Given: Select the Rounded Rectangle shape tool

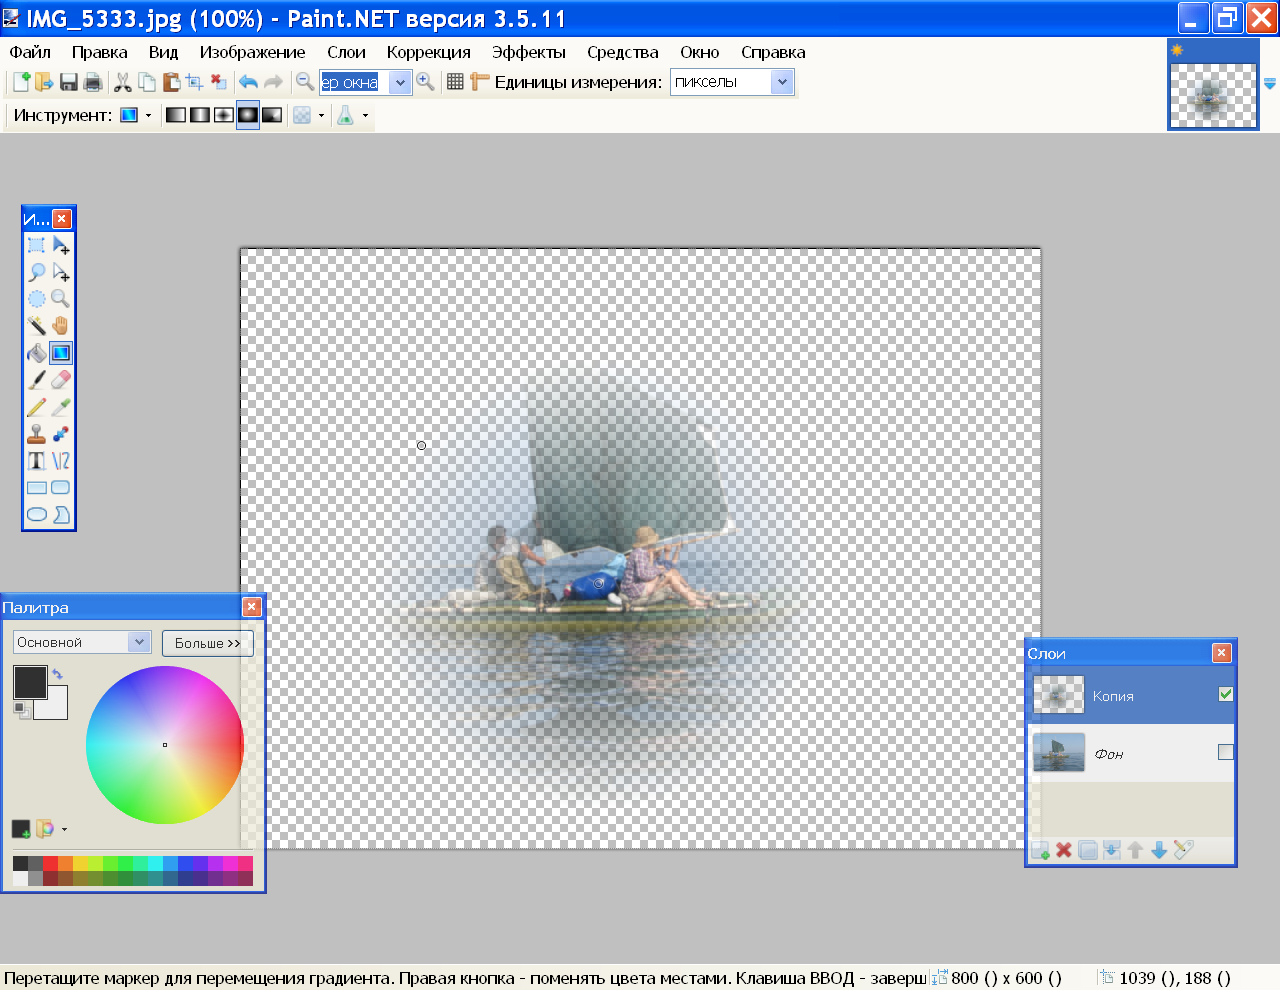Looking at the screenshot, I should [61, 488].
